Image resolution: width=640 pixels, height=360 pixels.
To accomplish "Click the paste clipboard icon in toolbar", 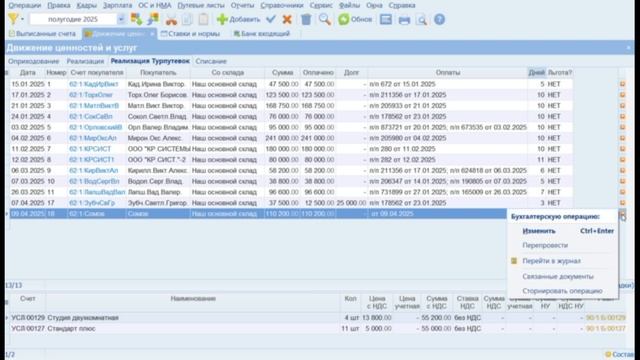I will pos(203,19).
